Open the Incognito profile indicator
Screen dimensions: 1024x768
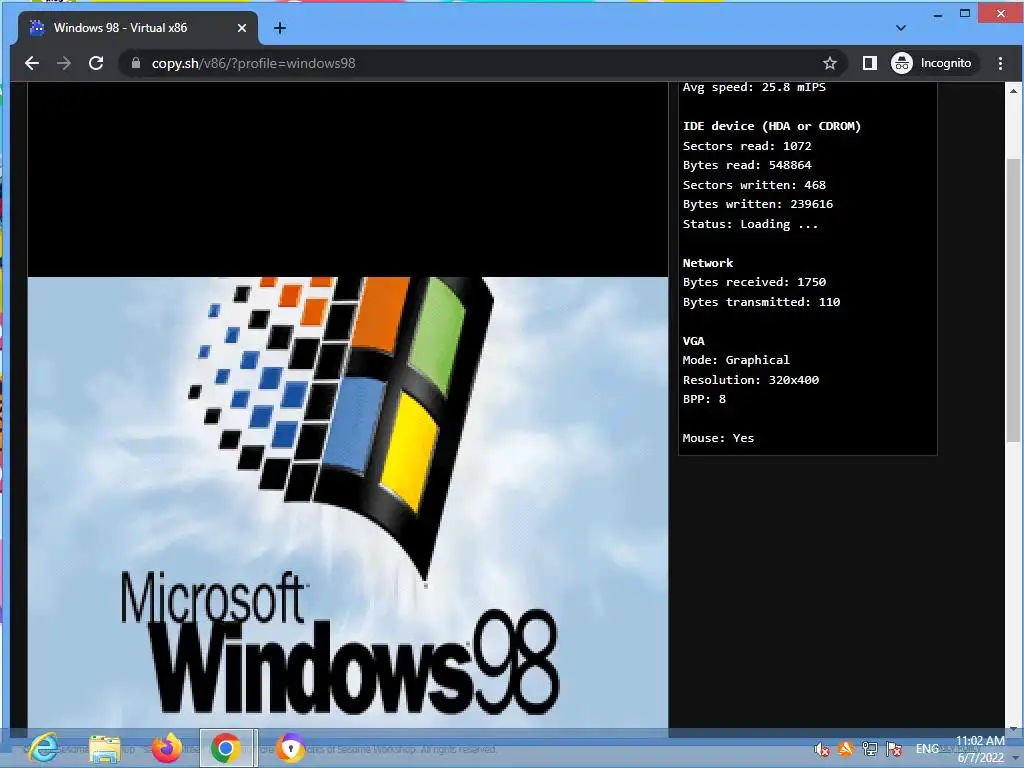point(932,63)
